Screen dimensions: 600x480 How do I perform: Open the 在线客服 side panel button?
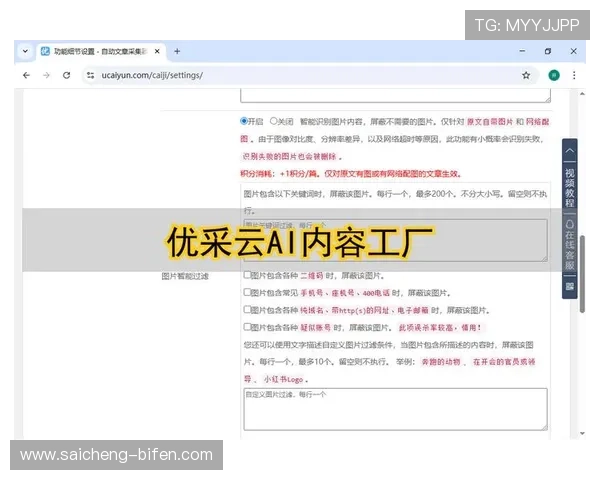[x=569, y=245]
